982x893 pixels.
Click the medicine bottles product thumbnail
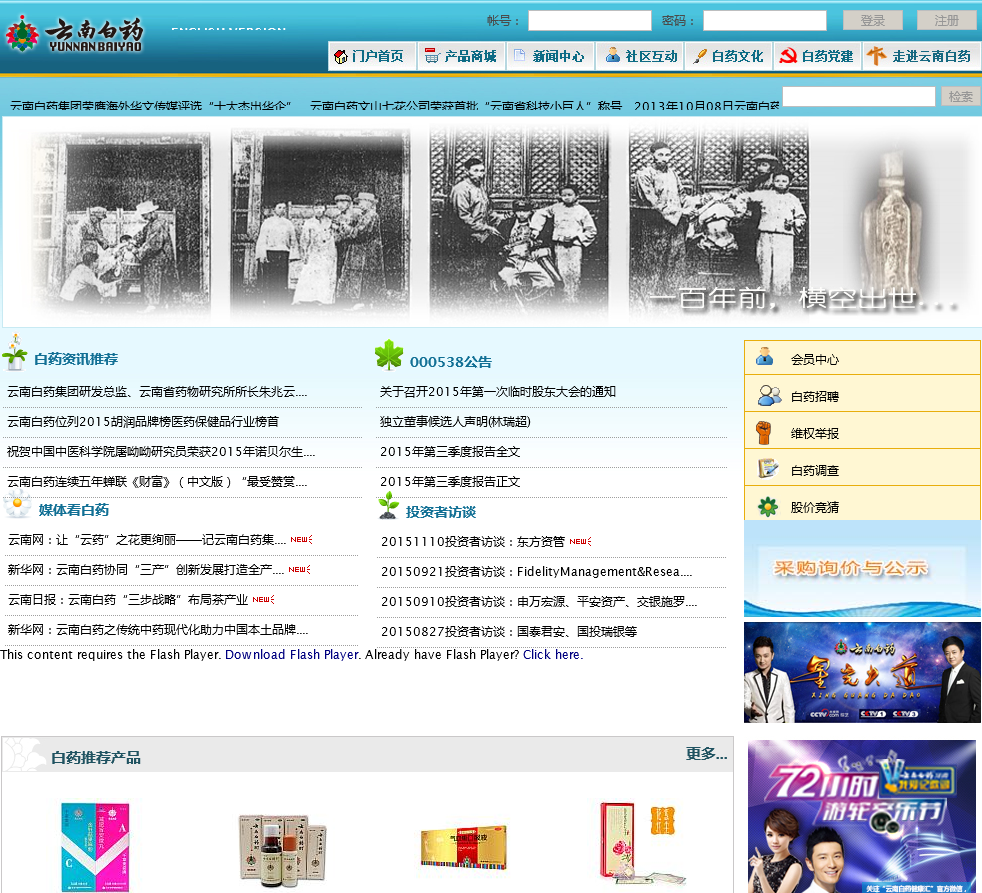pyautogui.click(x=282, y=850)
